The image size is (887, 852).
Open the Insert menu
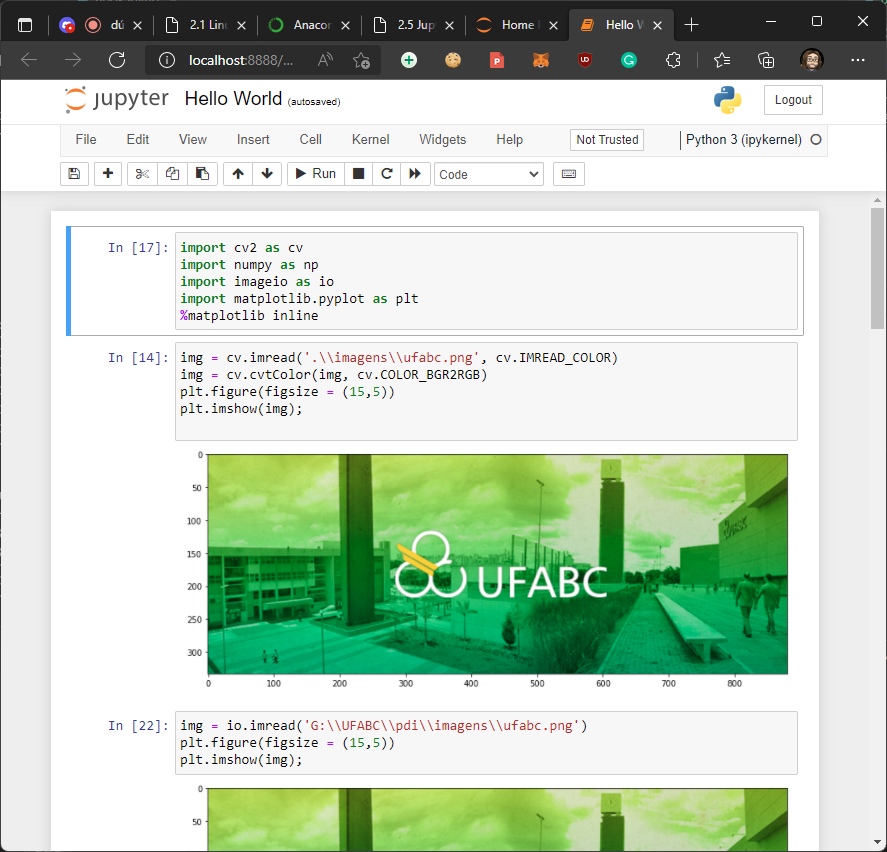click(x=253, y=140)
